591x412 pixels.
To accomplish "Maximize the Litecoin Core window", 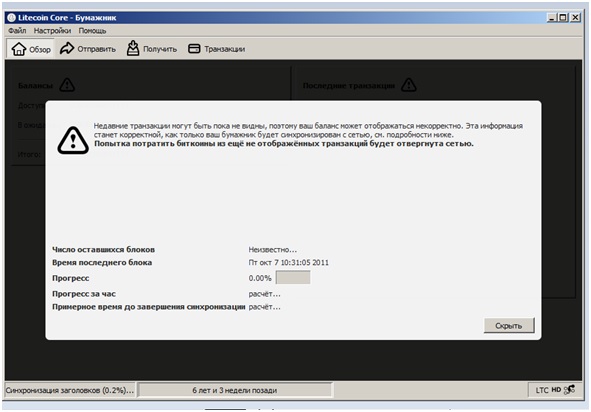I will pos(563,17).
